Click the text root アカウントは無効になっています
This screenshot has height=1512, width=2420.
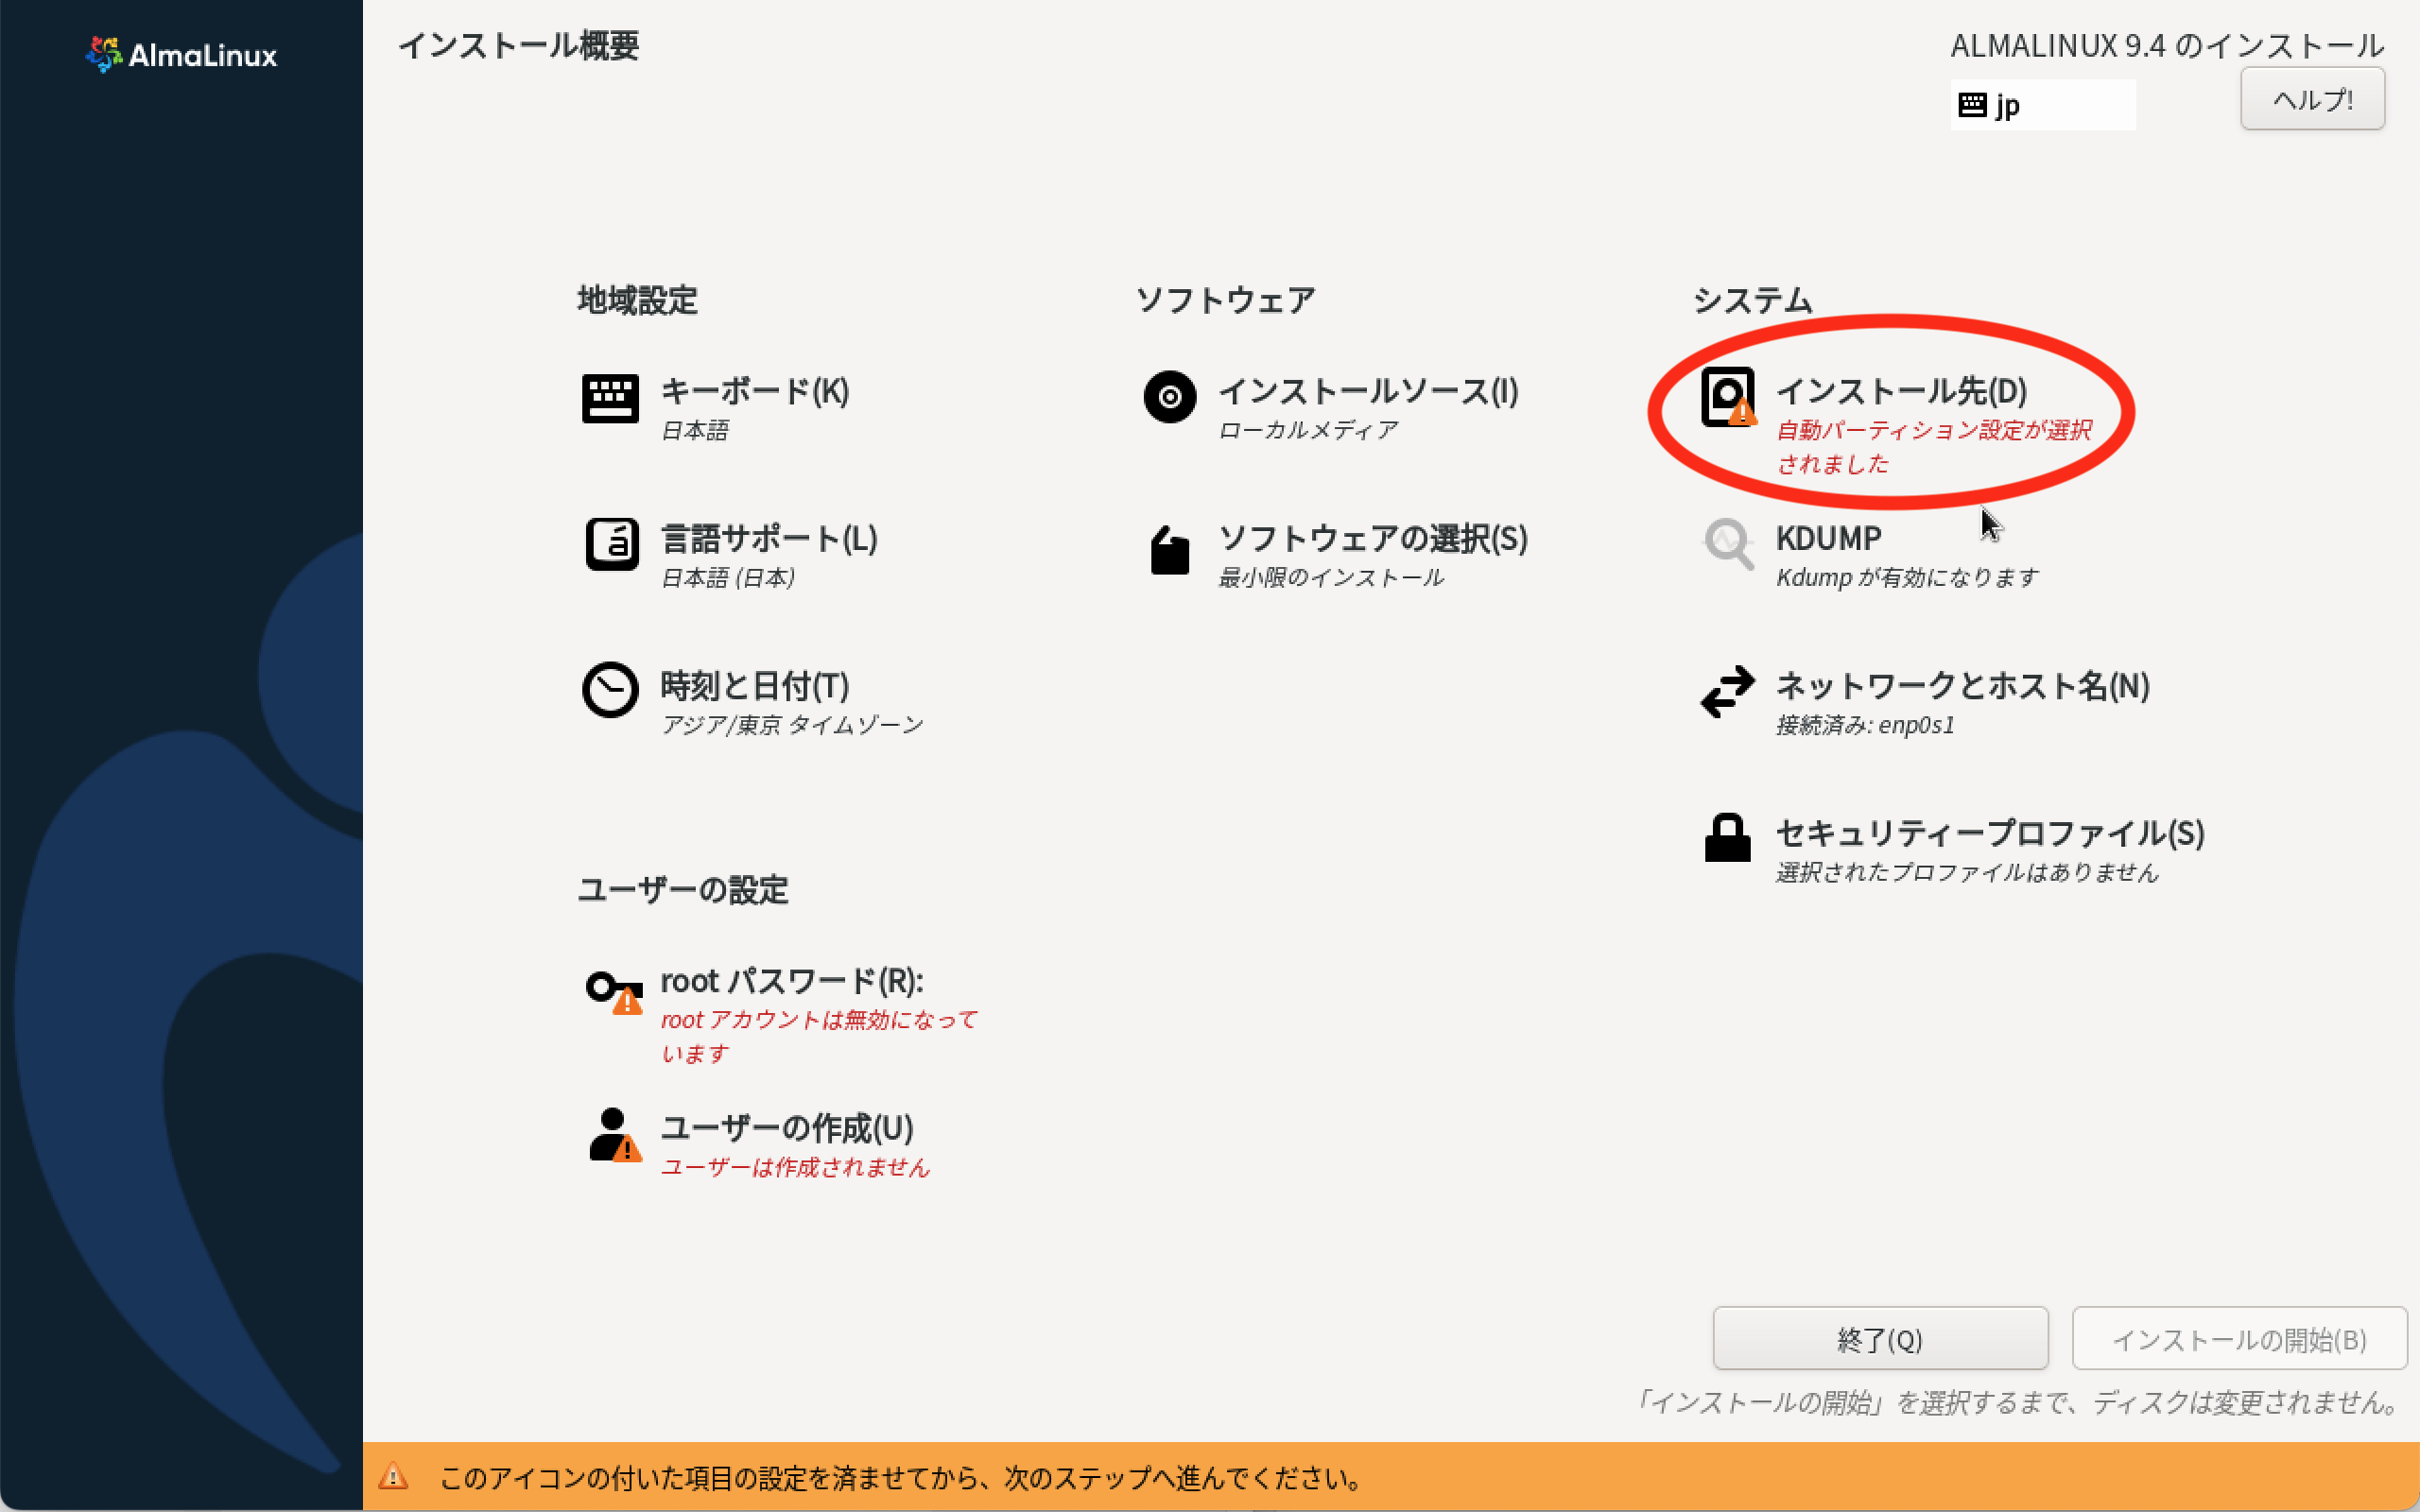click(819, 1037)
